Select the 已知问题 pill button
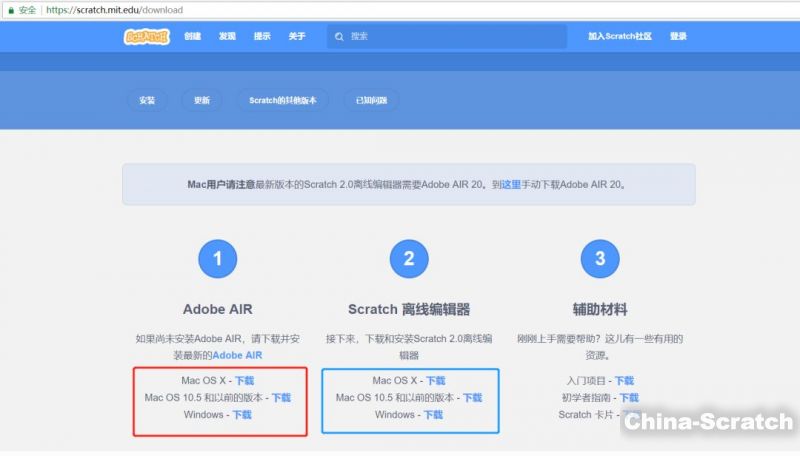 tap(371, 100)
